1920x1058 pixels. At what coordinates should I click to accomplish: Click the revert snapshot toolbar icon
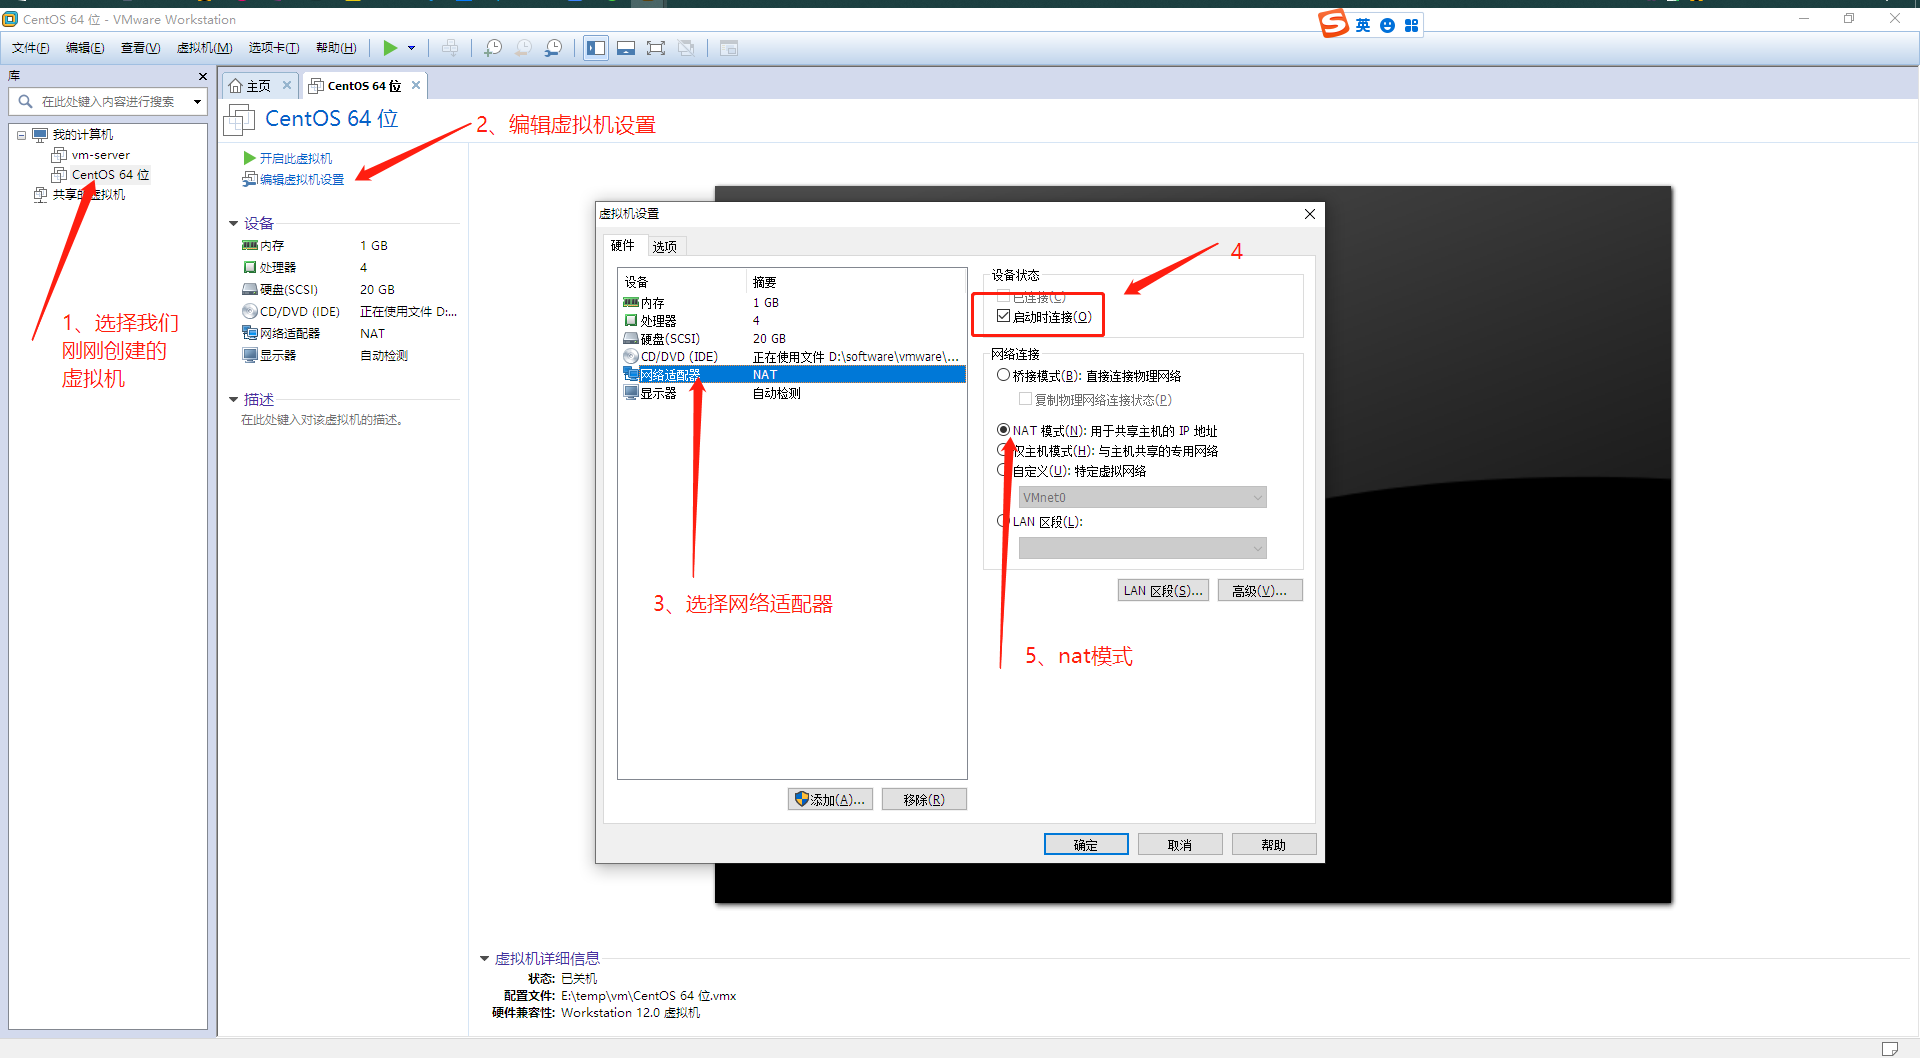point(523,47)
